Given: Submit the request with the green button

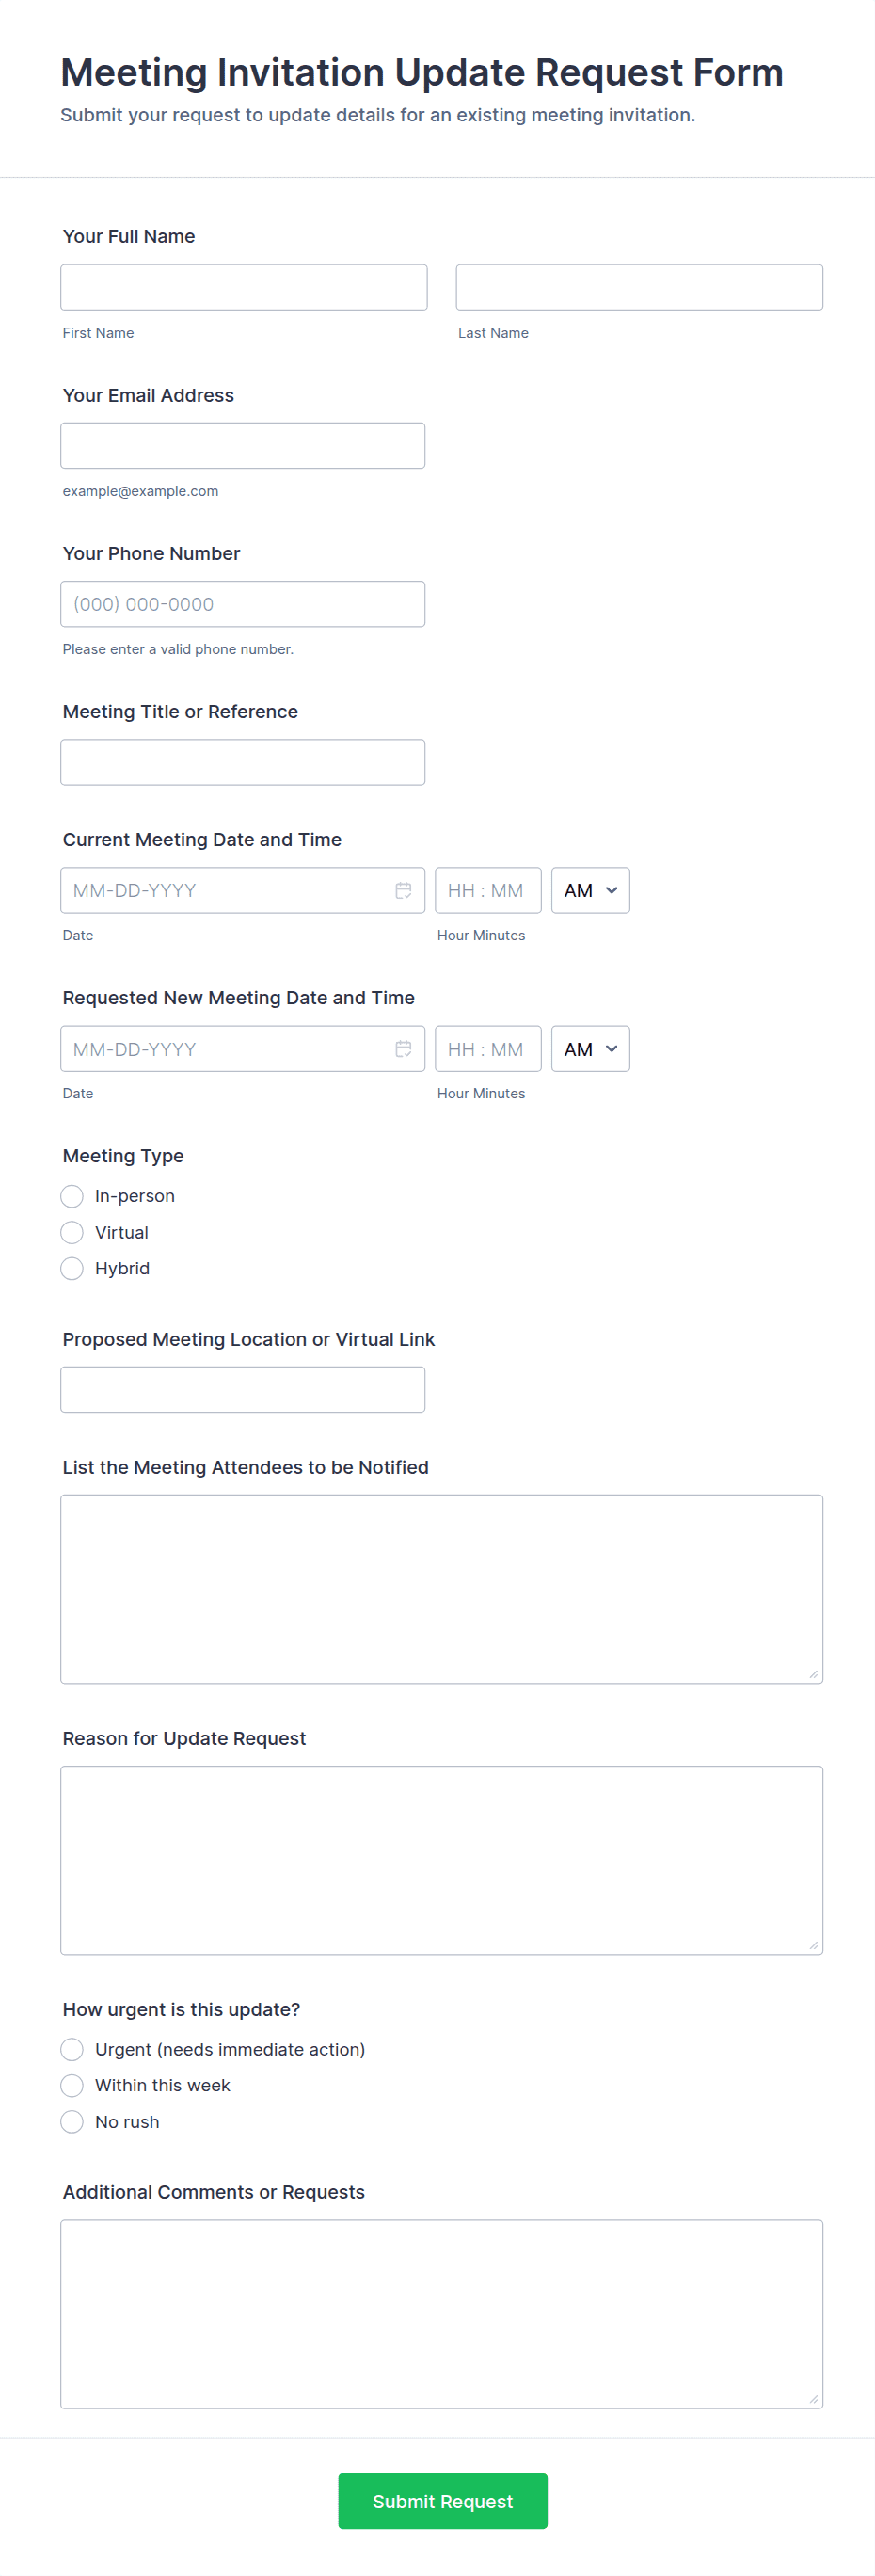Looking at the screenshot, I should point(442,2500).
